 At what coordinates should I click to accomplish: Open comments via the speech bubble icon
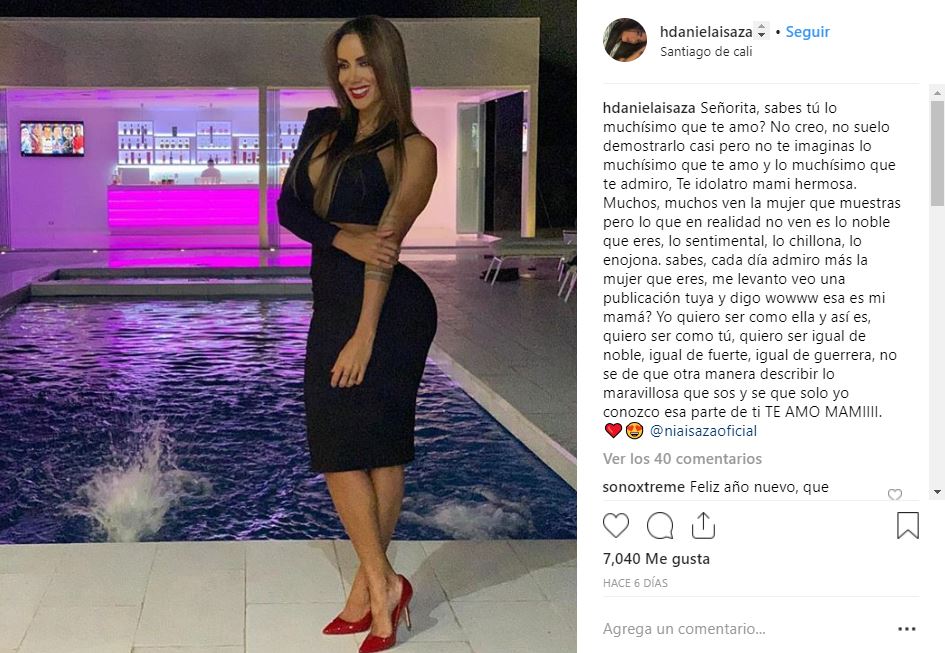point(660,525)
